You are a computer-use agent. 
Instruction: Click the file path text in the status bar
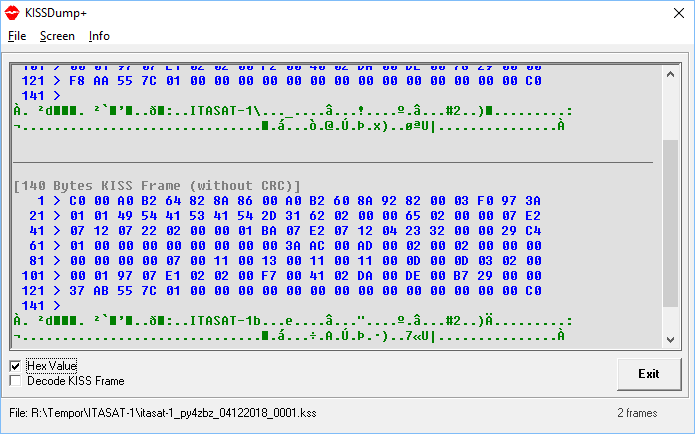click(x=163, y=413)
